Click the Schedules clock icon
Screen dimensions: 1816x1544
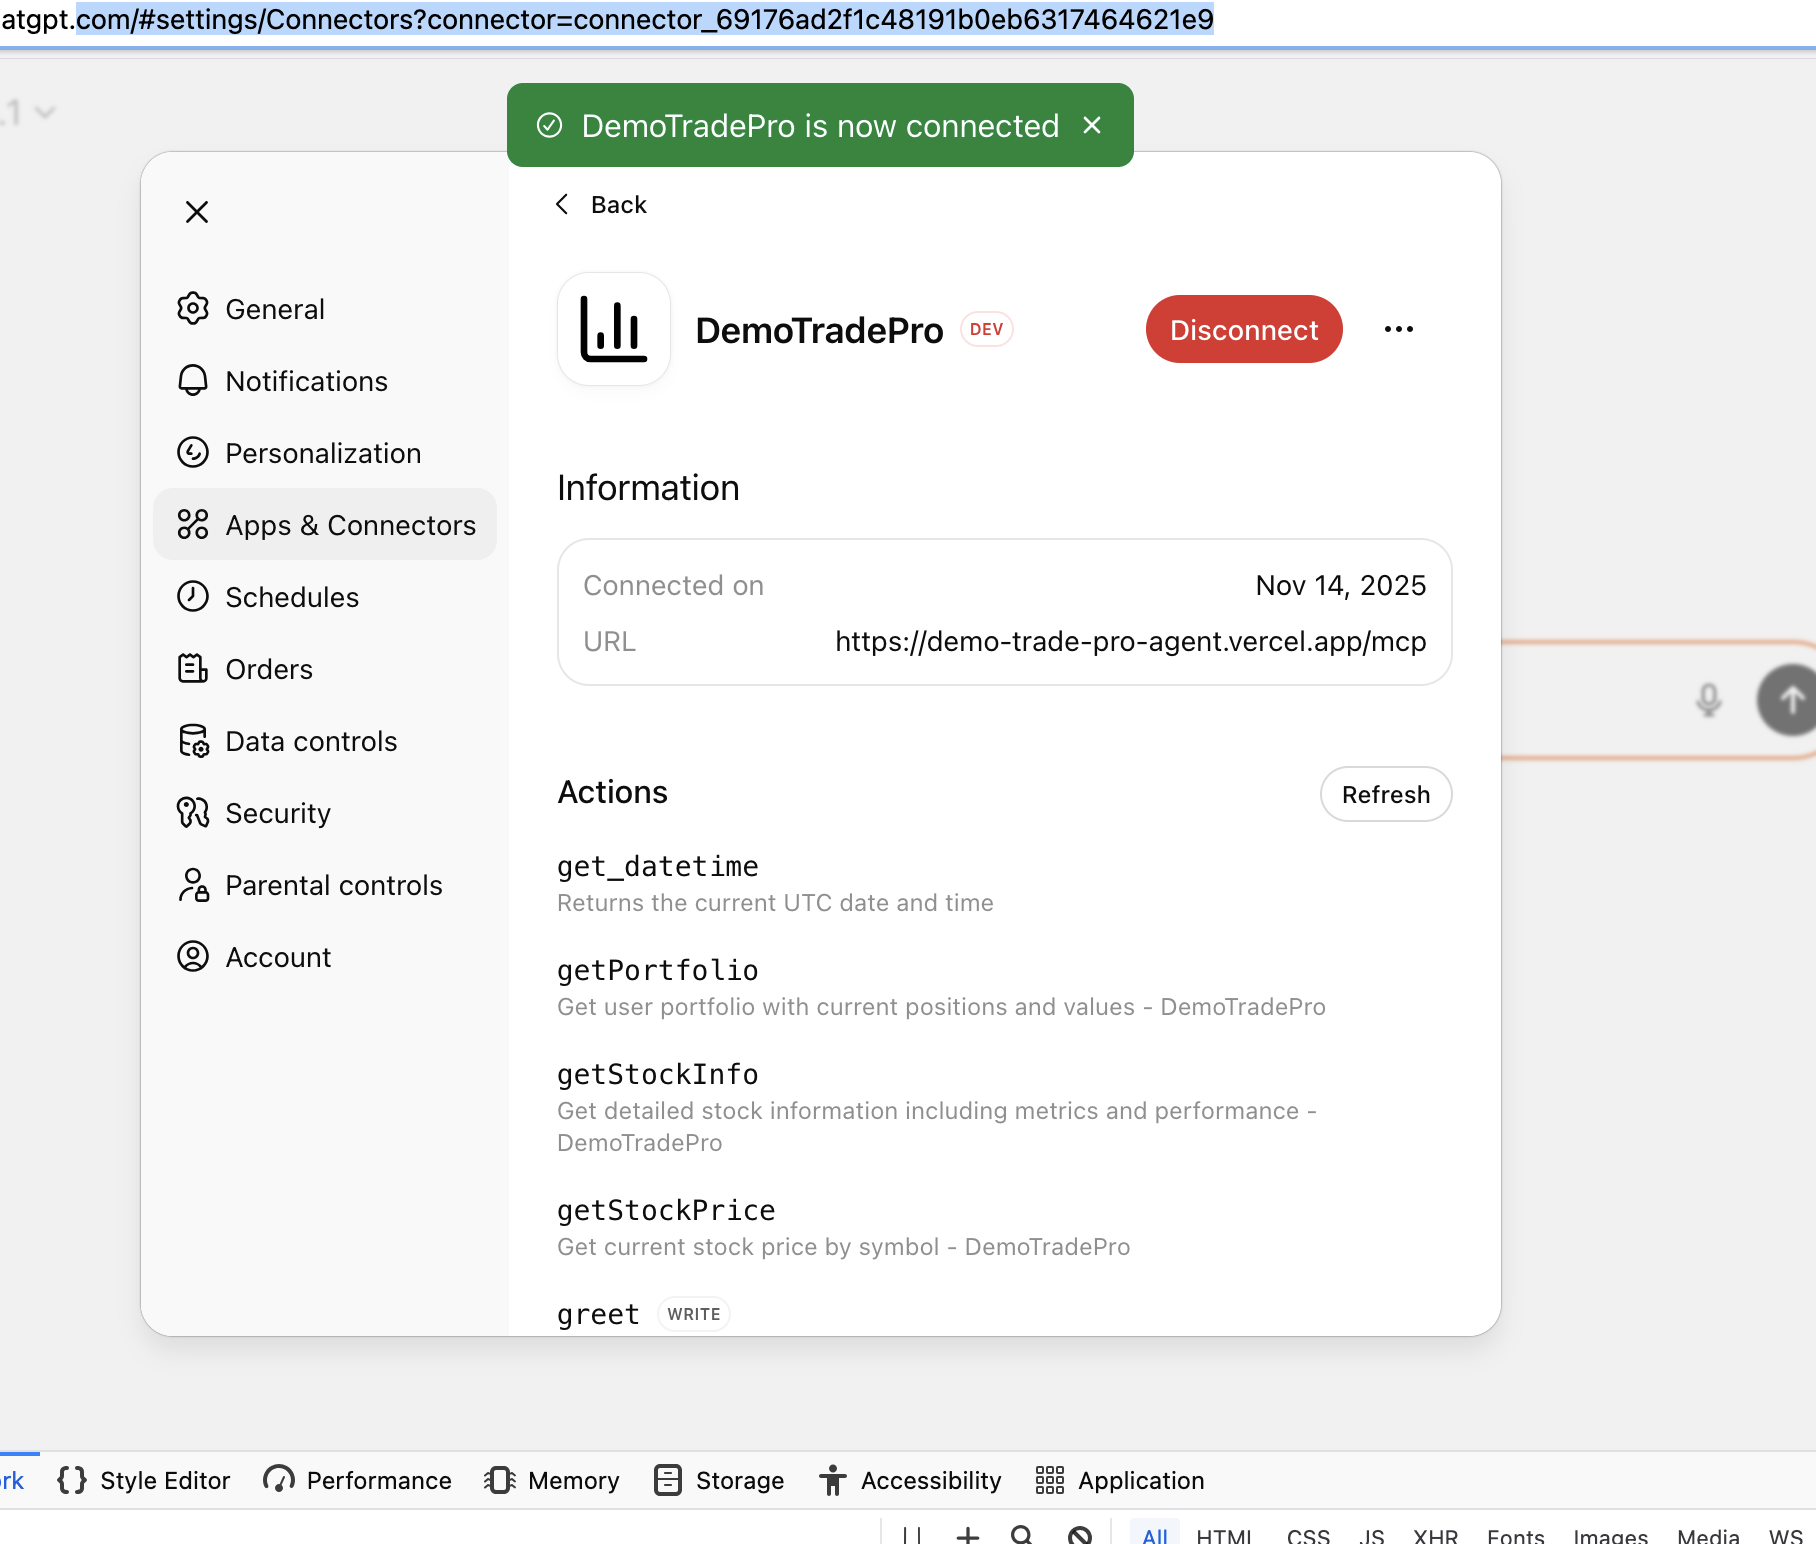193,597
